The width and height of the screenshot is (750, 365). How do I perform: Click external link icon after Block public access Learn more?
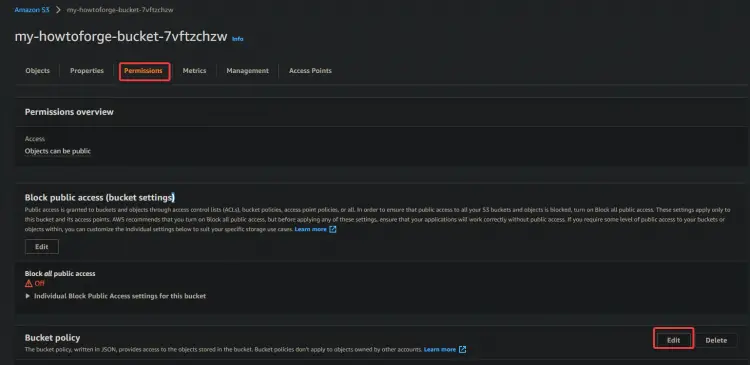(333, 230)
